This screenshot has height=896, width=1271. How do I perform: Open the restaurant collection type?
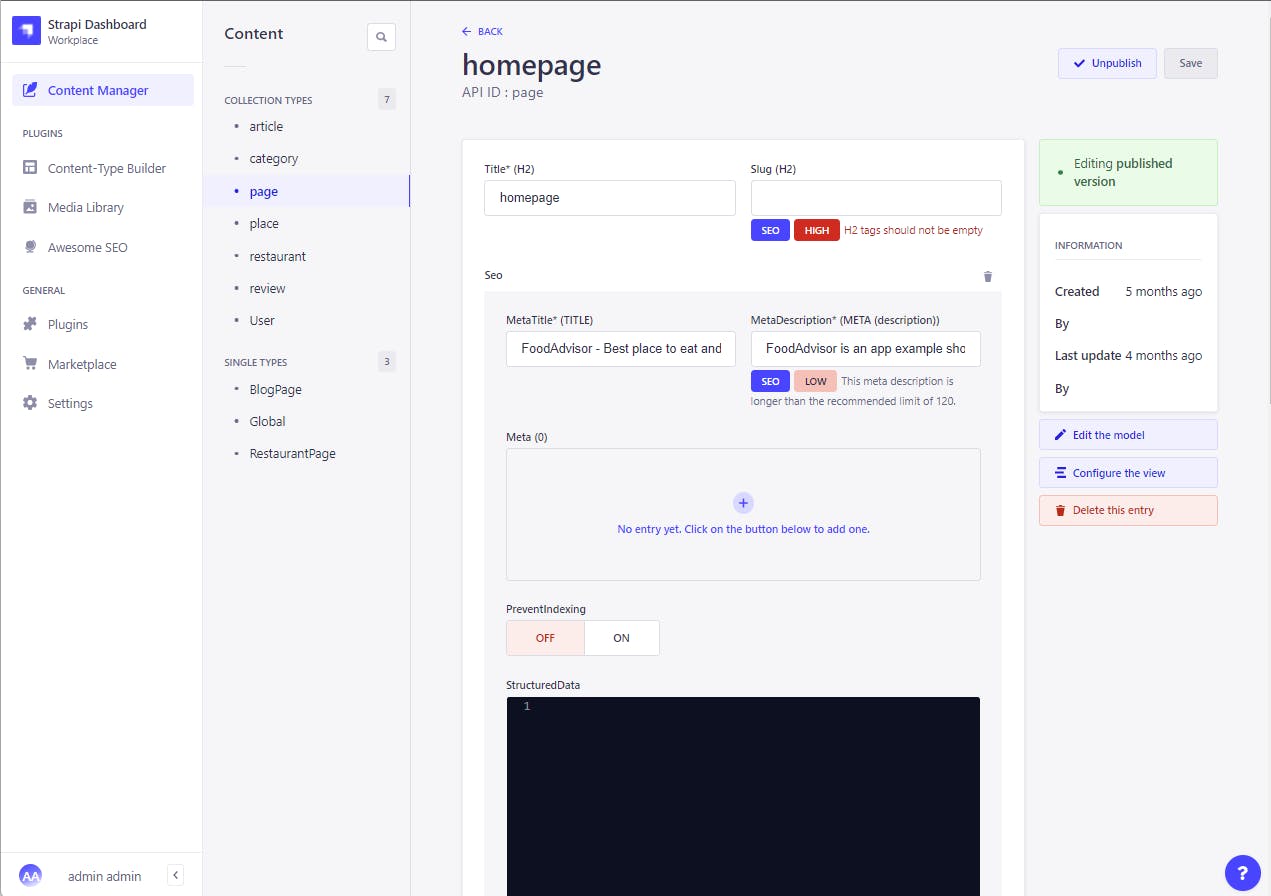pyautogui.click(x=277, y=256)
